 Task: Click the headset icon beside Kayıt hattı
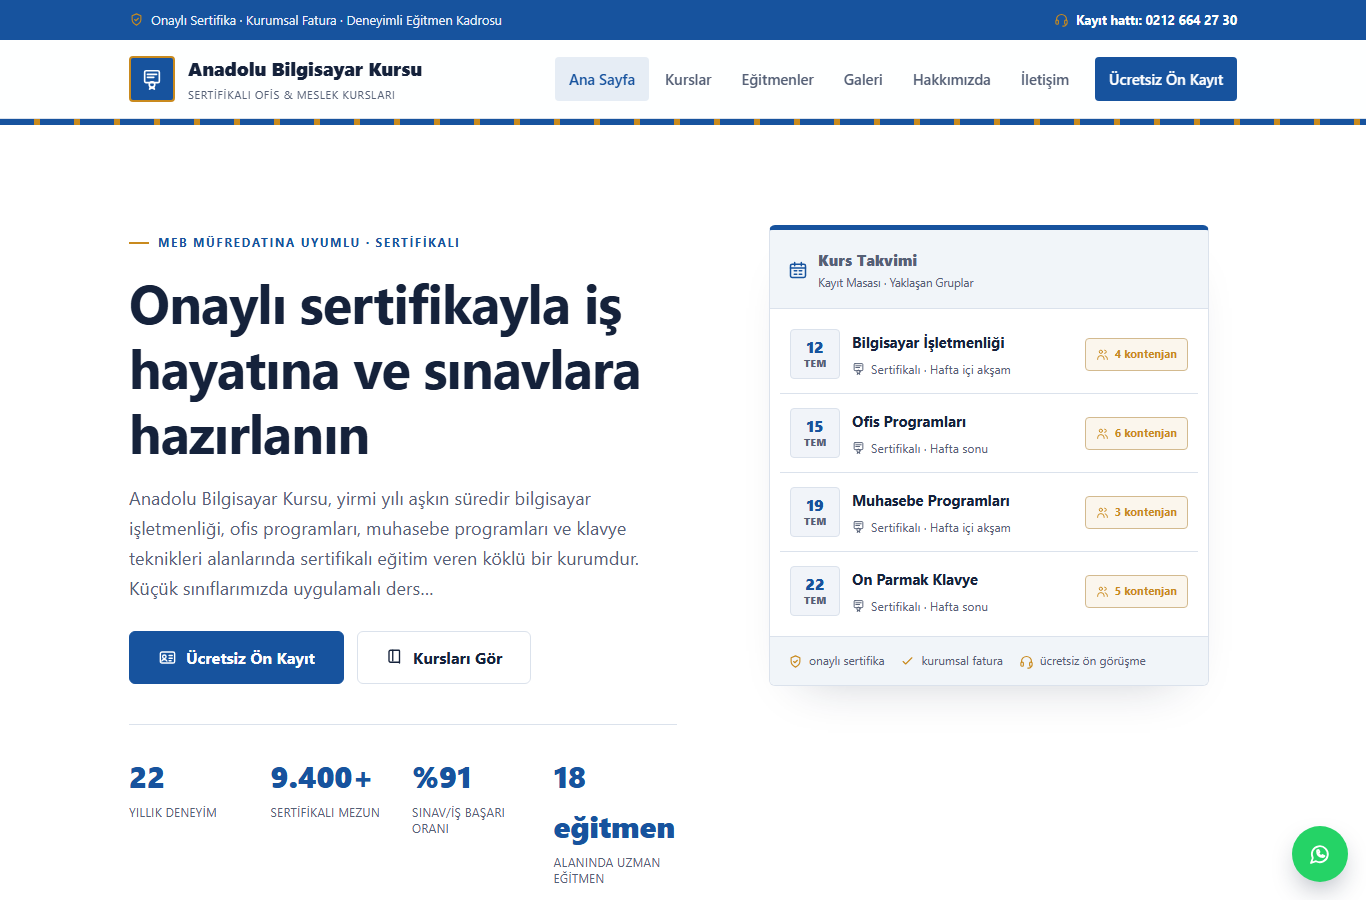pos(1061,20)
